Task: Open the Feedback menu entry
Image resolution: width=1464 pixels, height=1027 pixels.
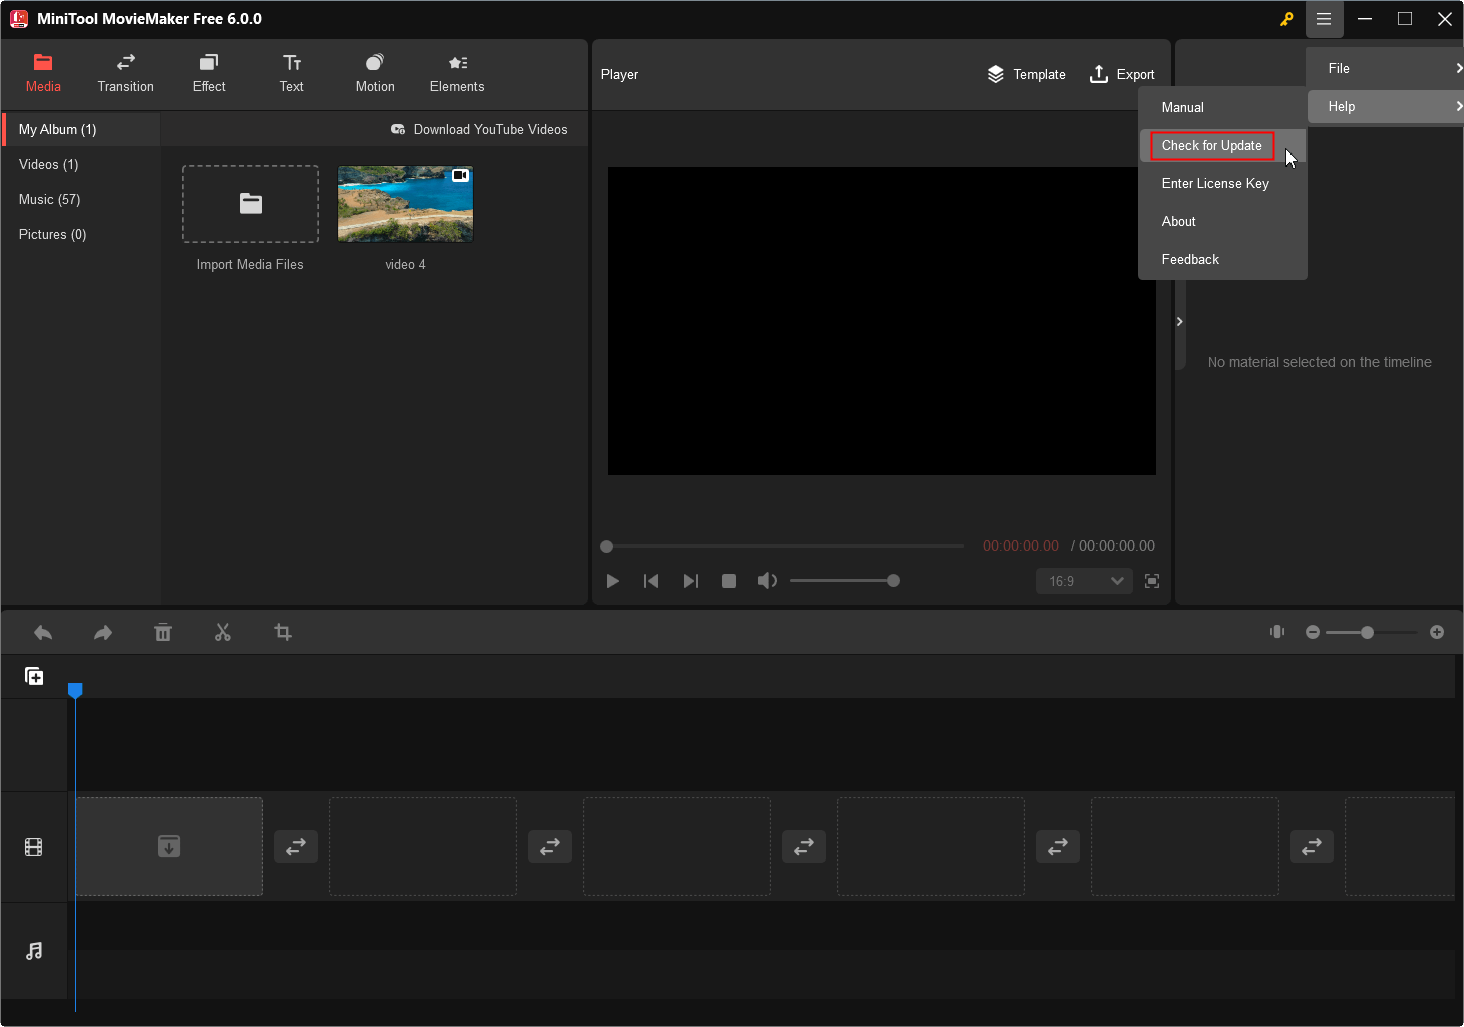Action: (1222, 259)
